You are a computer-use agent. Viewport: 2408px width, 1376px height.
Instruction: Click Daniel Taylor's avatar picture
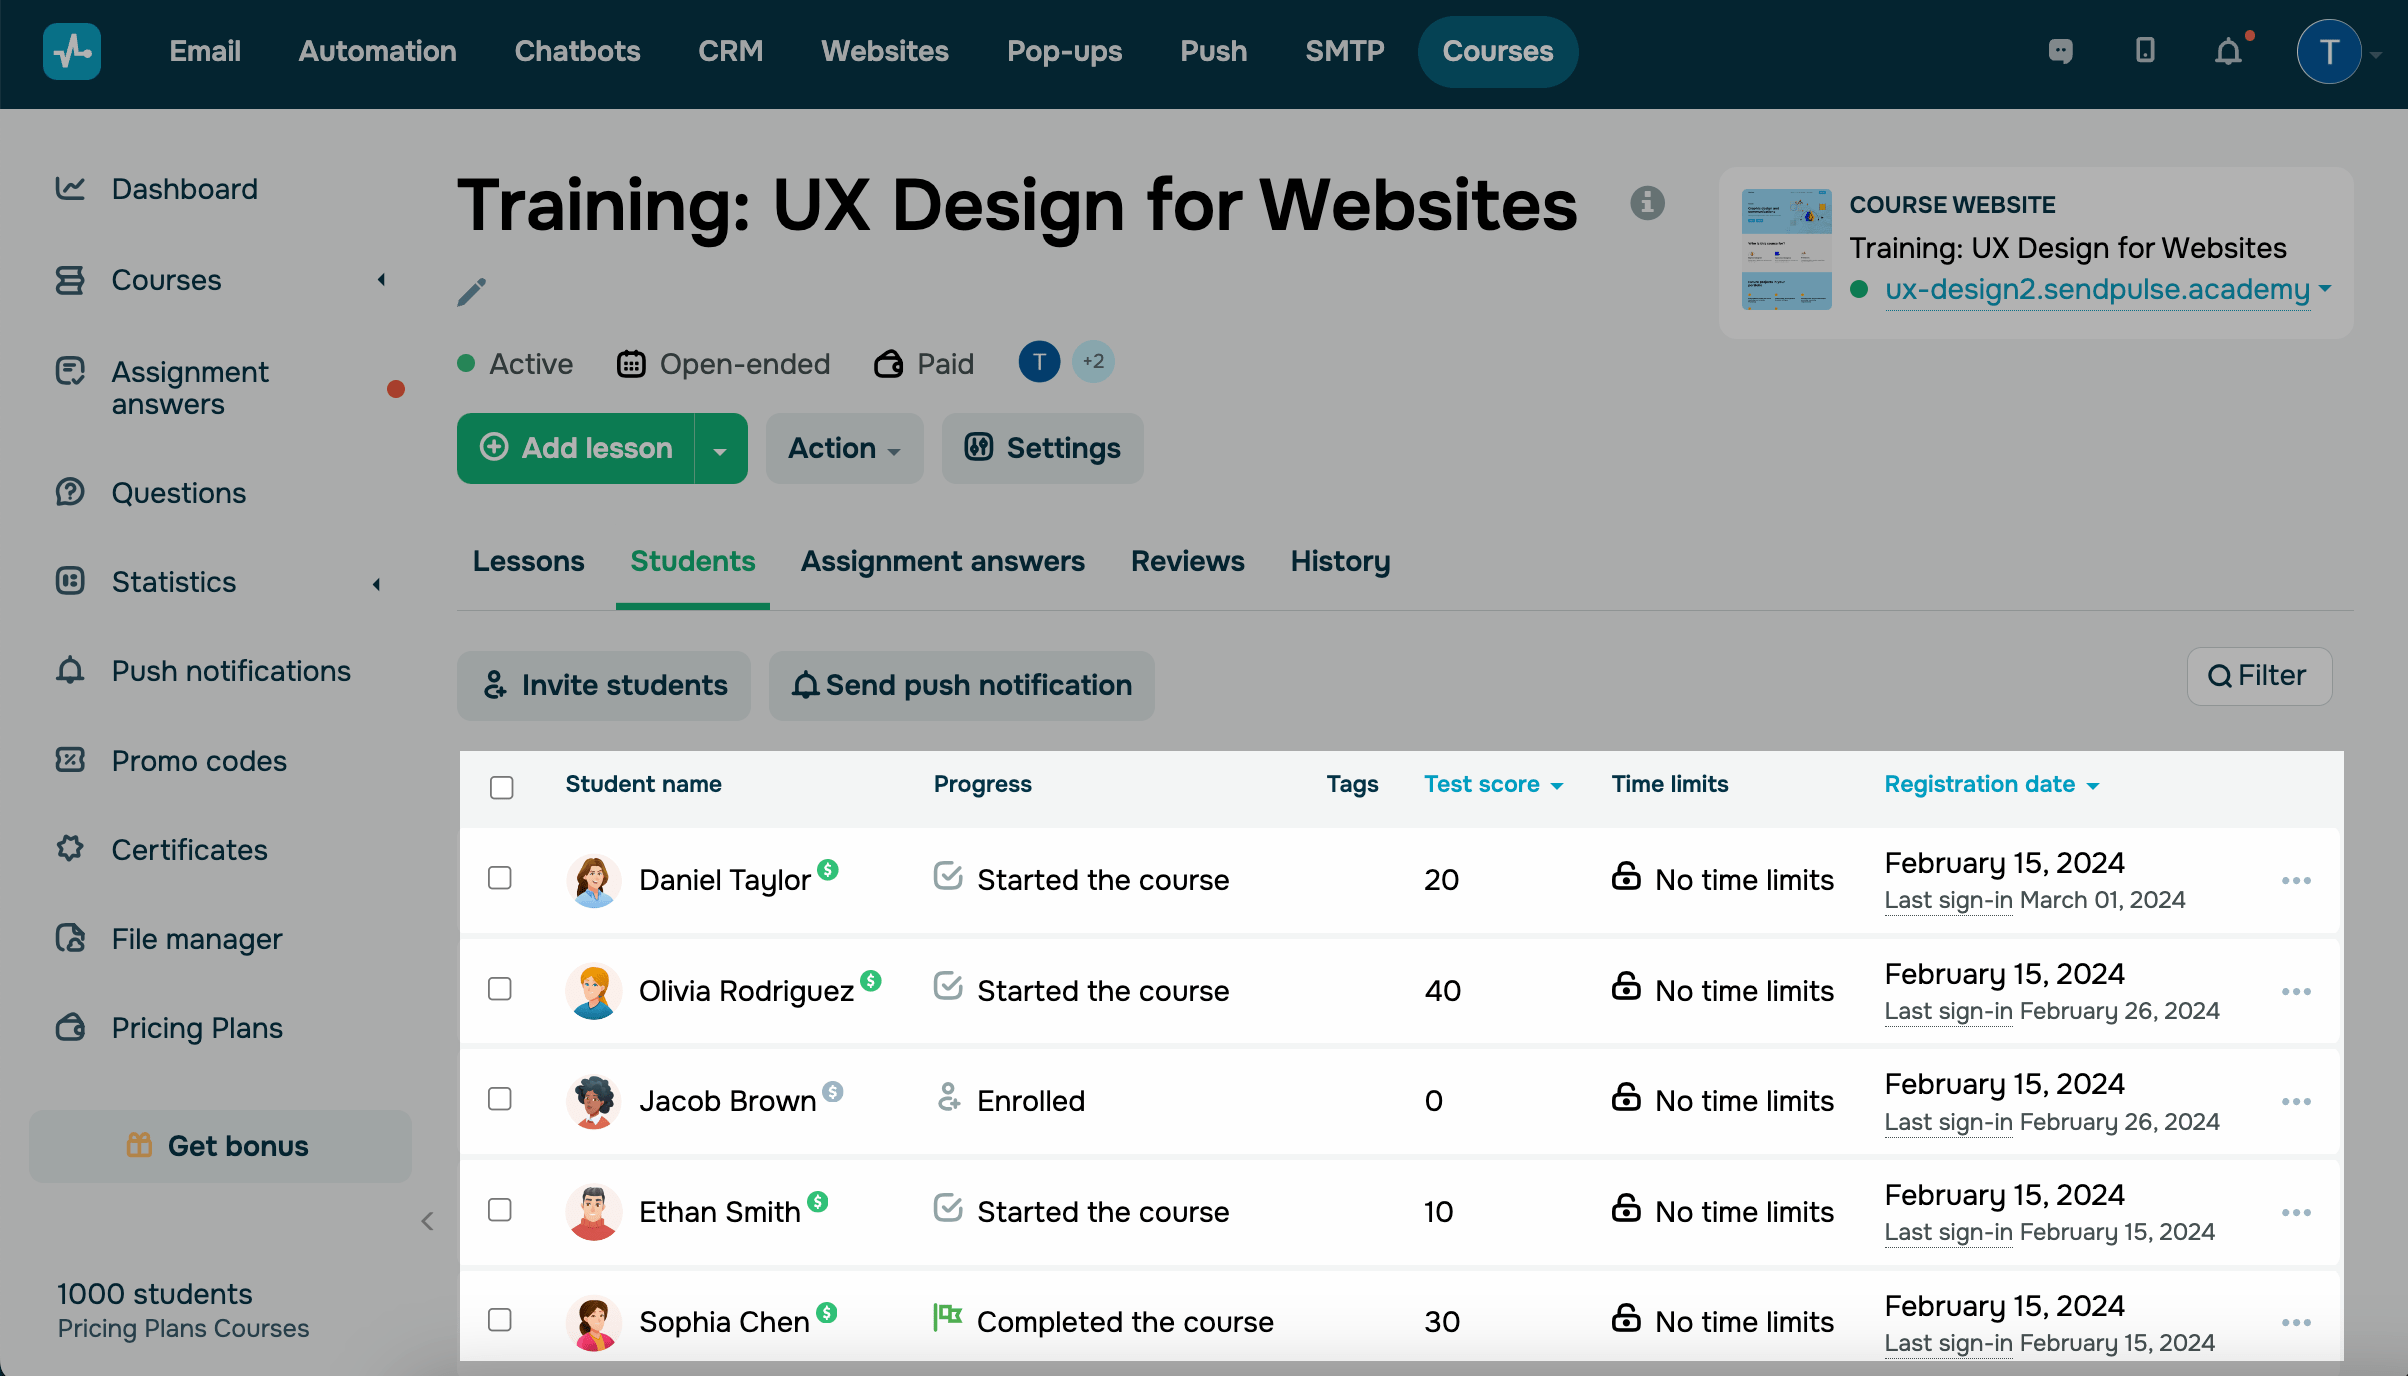(594, 881)
